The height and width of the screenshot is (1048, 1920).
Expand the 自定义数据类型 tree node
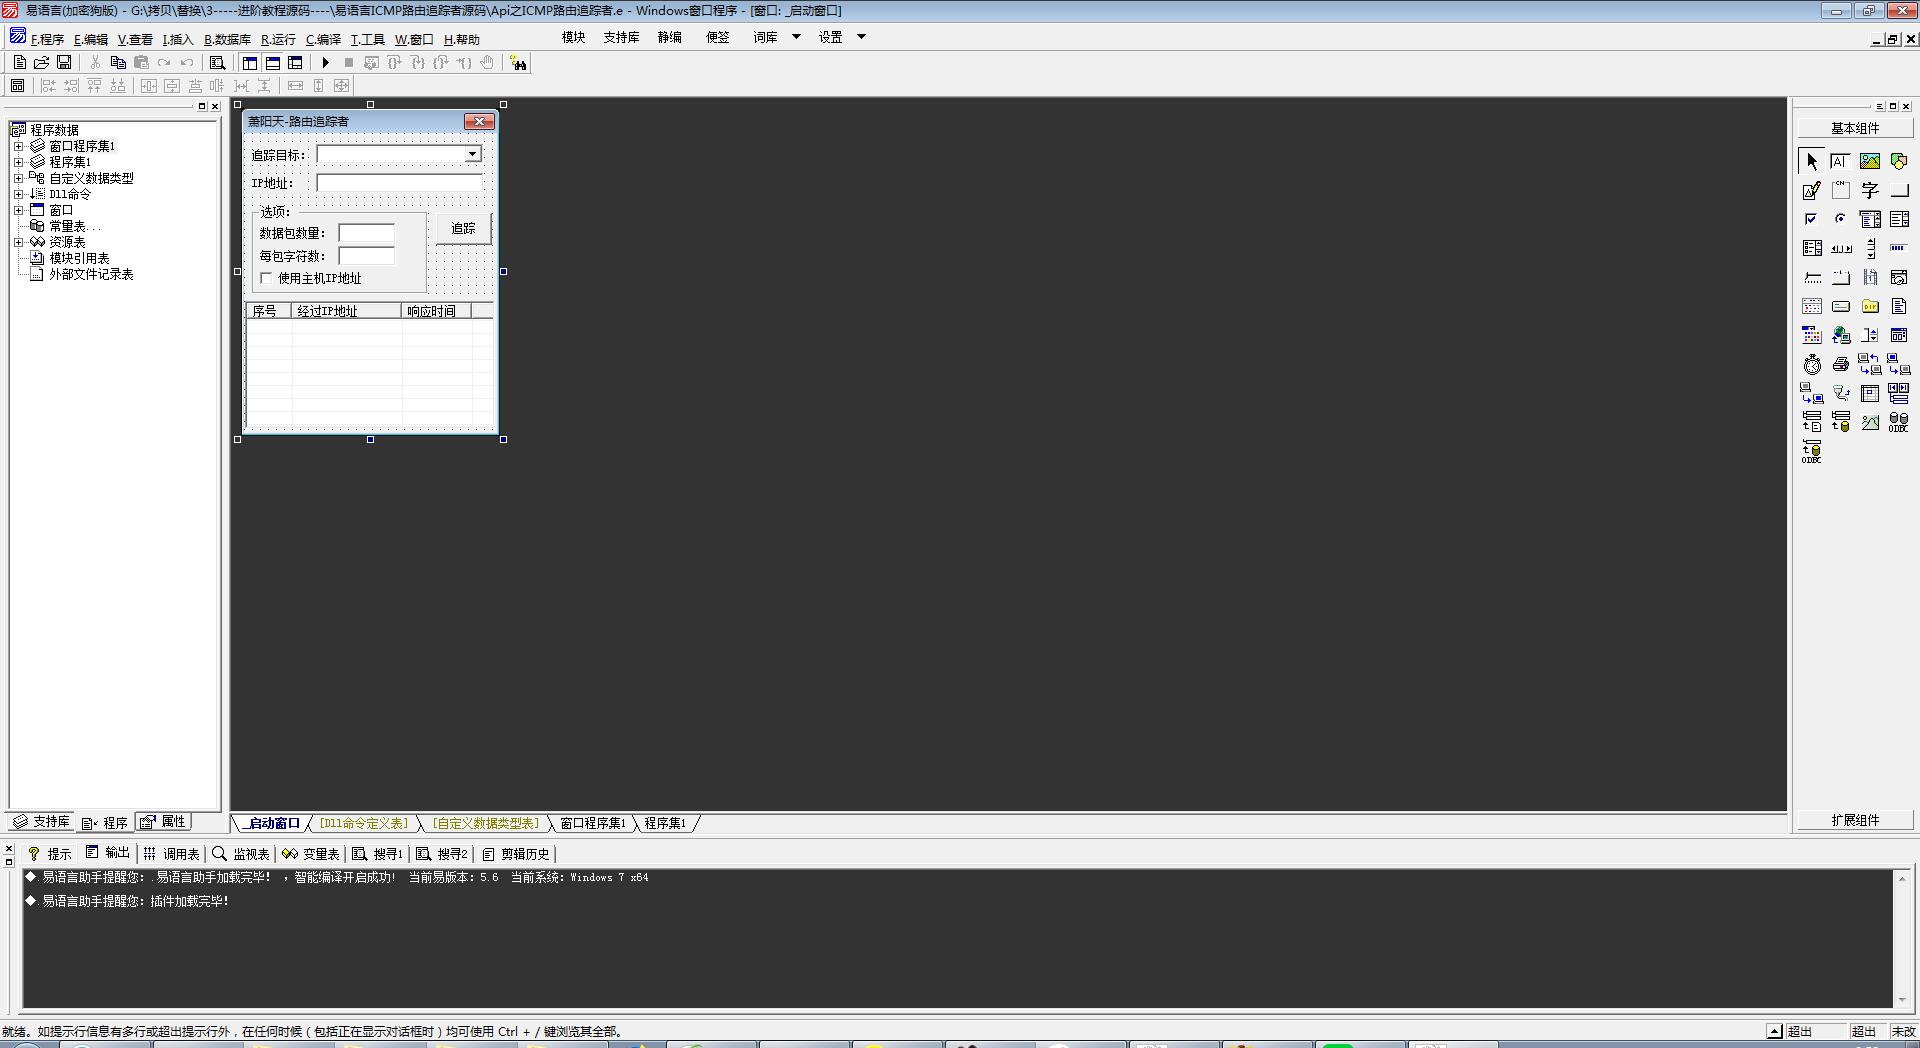tap(18, 178)
